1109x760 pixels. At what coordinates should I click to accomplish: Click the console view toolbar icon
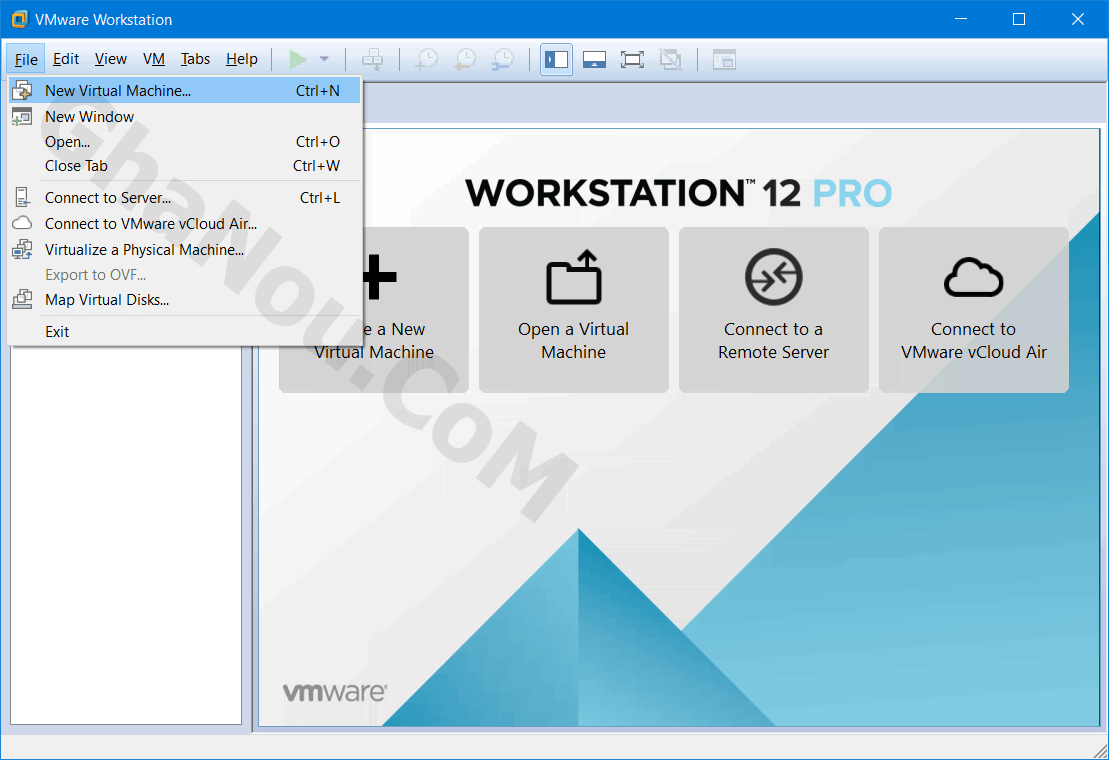pyautogui.click(x=724, y=59)
